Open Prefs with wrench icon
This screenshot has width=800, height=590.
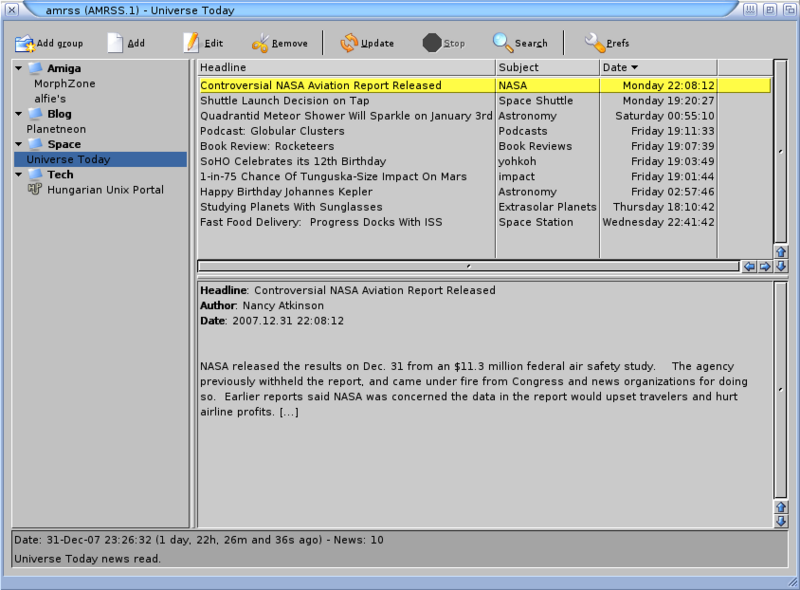594,43
